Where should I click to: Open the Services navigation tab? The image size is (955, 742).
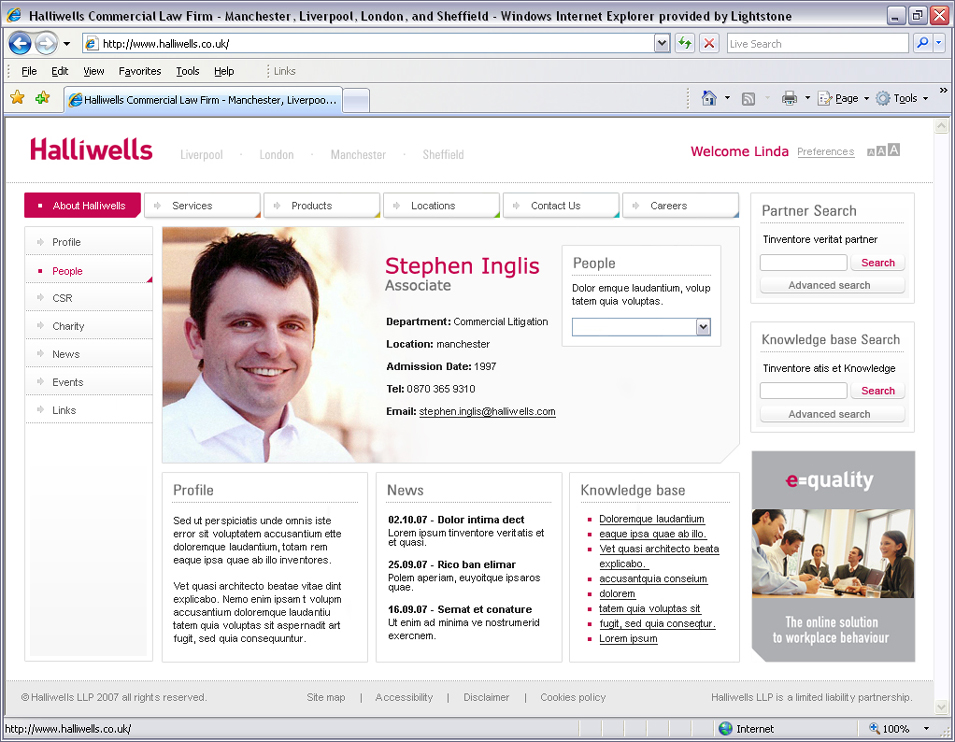[203, 205]
